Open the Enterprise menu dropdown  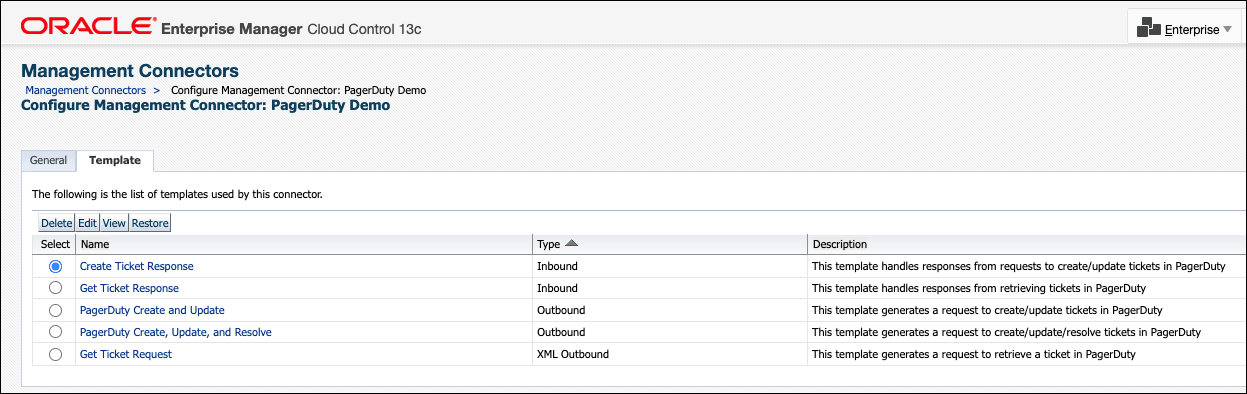[1184, 29]
